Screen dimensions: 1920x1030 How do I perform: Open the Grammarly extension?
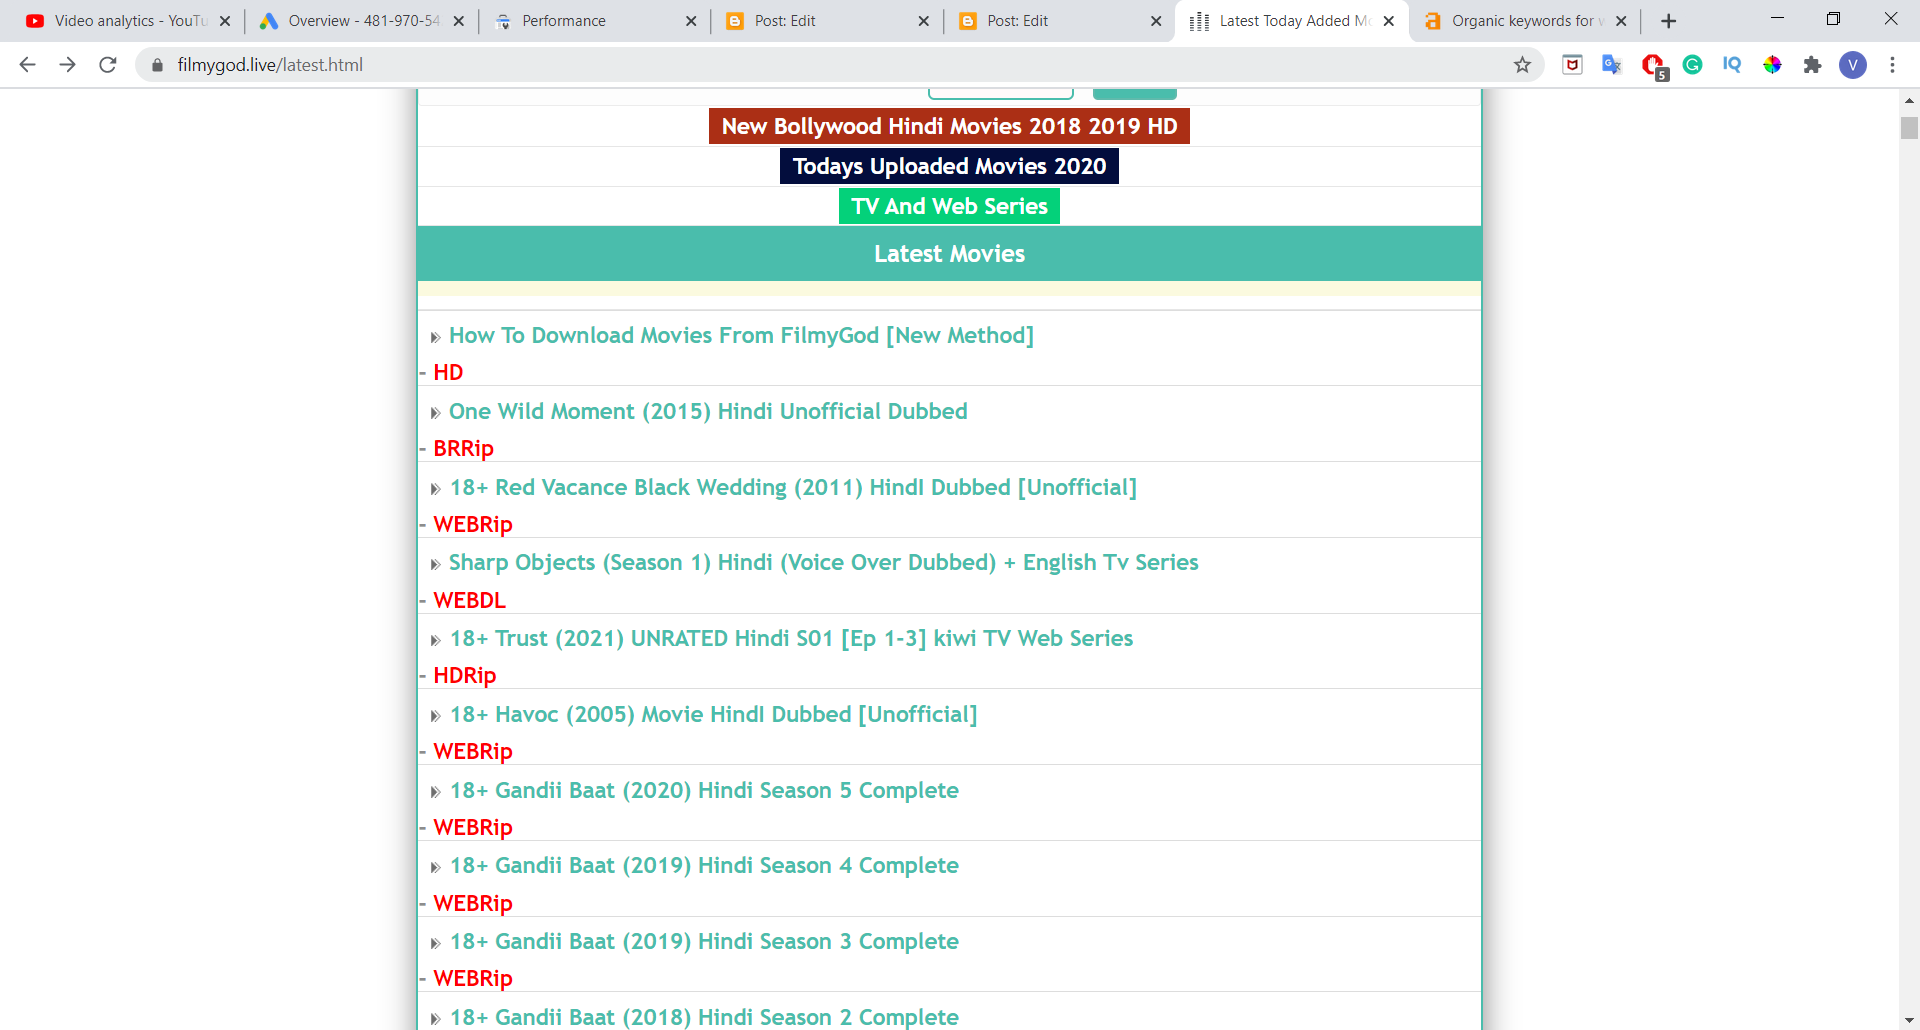pos(1692,65)
